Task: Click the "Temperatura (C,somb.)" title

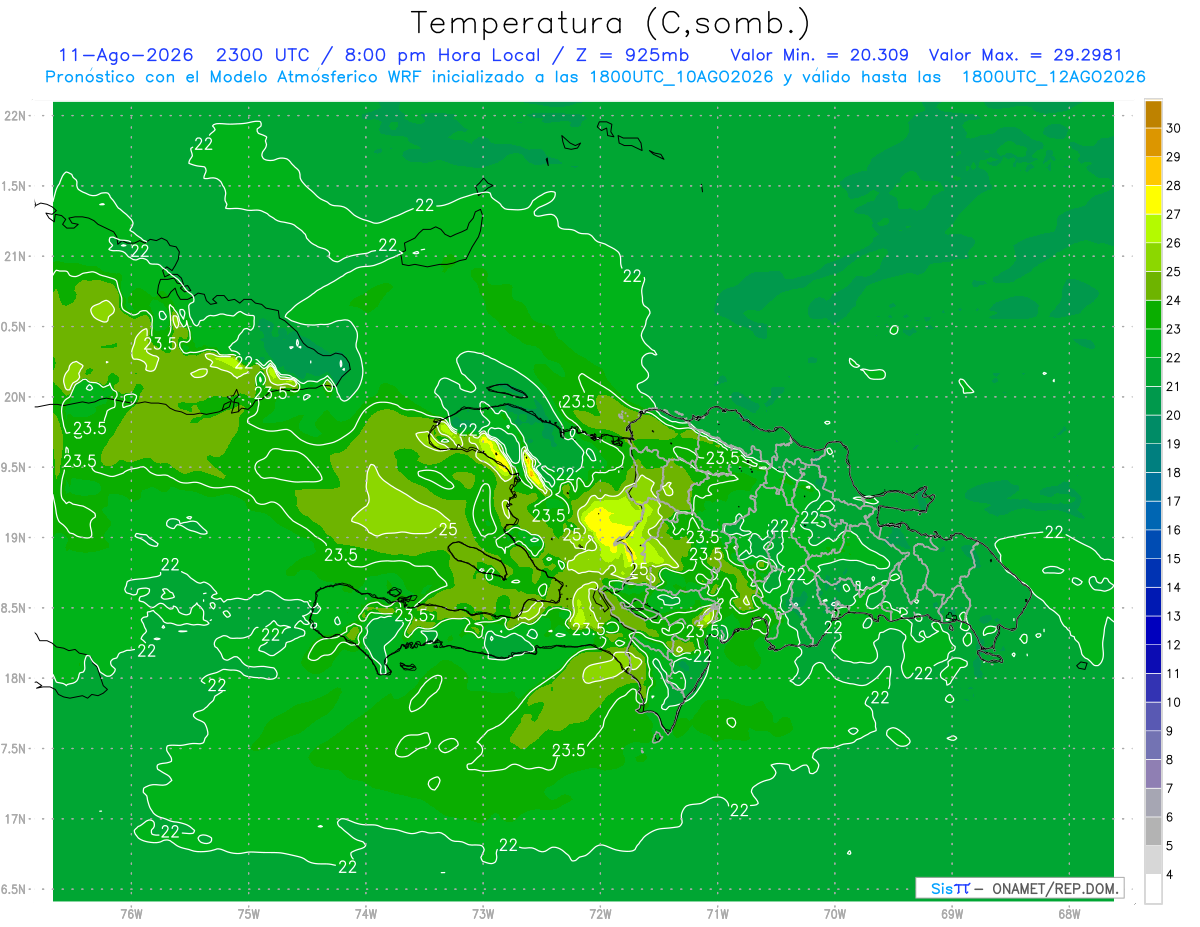Action: click(x=610, y=22)
